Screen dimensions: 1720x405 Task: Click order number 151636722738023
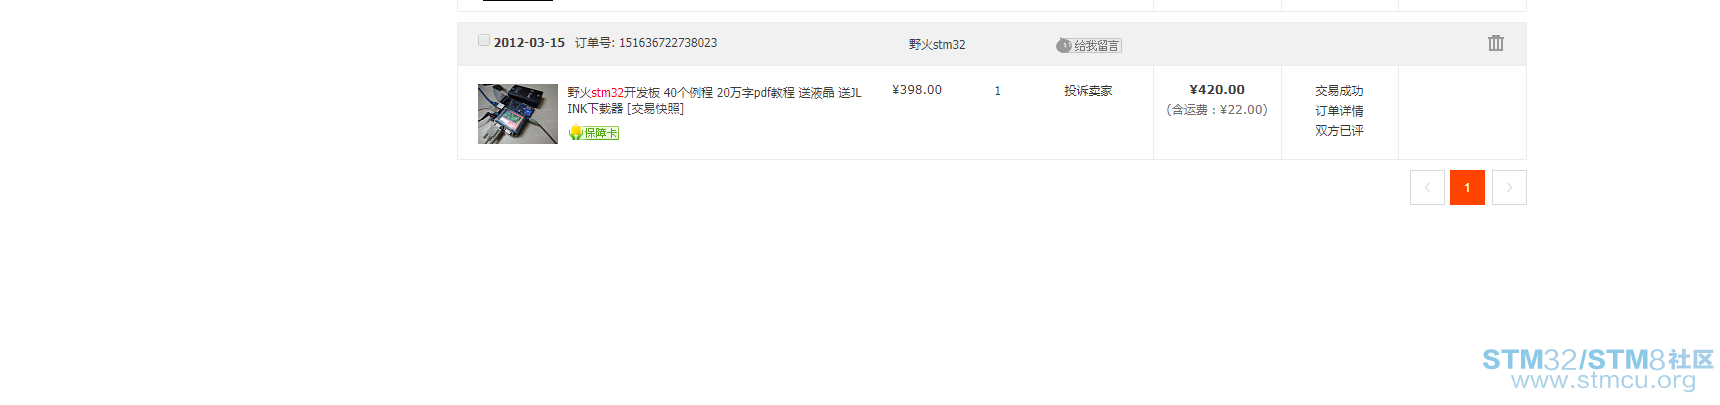(x=668, y=43)
